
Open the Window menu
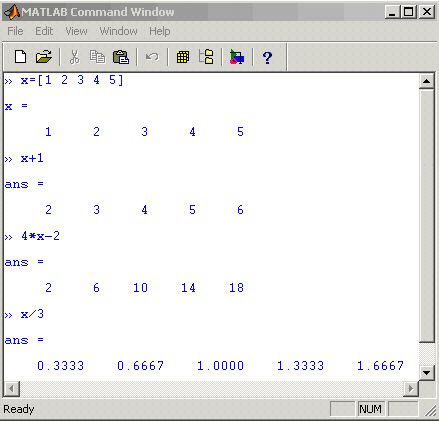tap(118, 31)
